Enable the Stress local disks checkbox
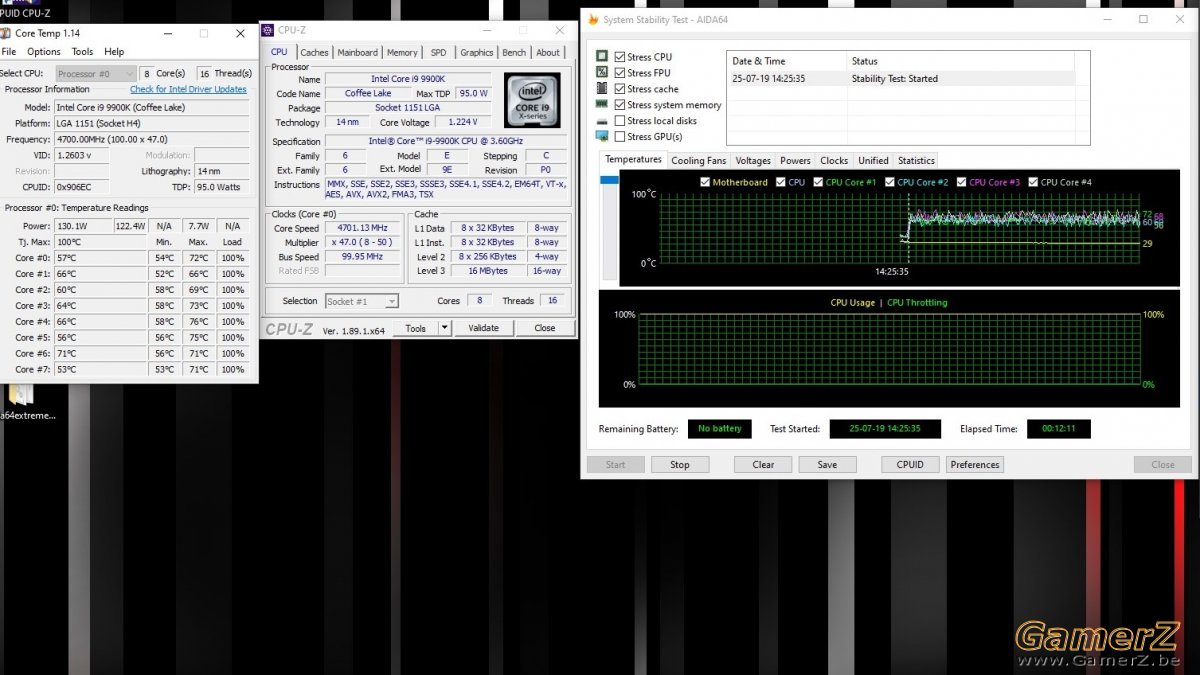Image resolution: width=1200 pixels, height=675 pixels. (620, 121)
